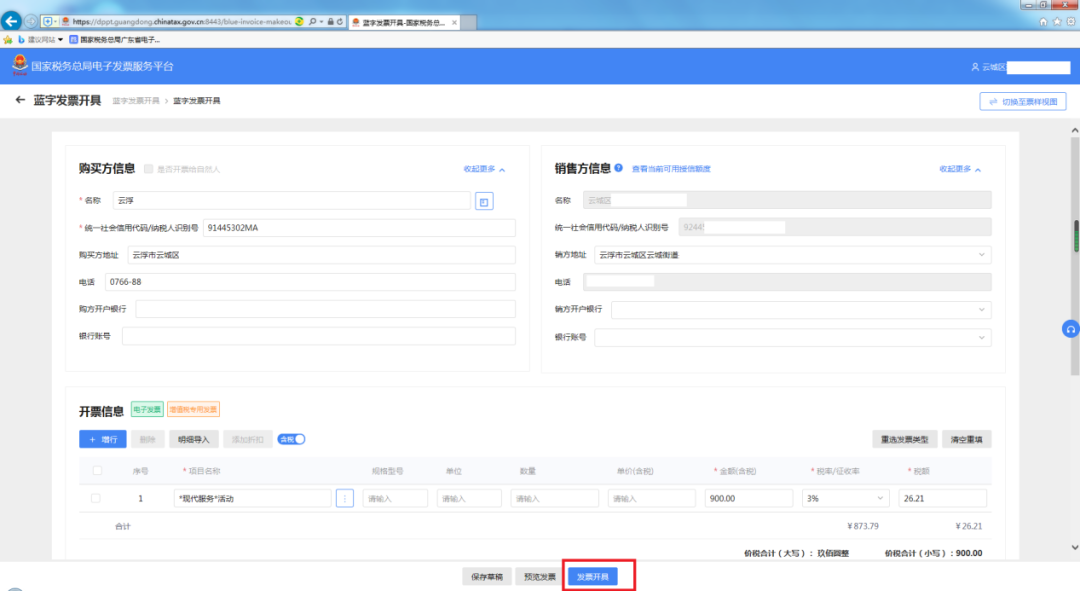Screen dimensions: 1080x591
Task: Click the 增行 add row button
Action: click(103, 439)
